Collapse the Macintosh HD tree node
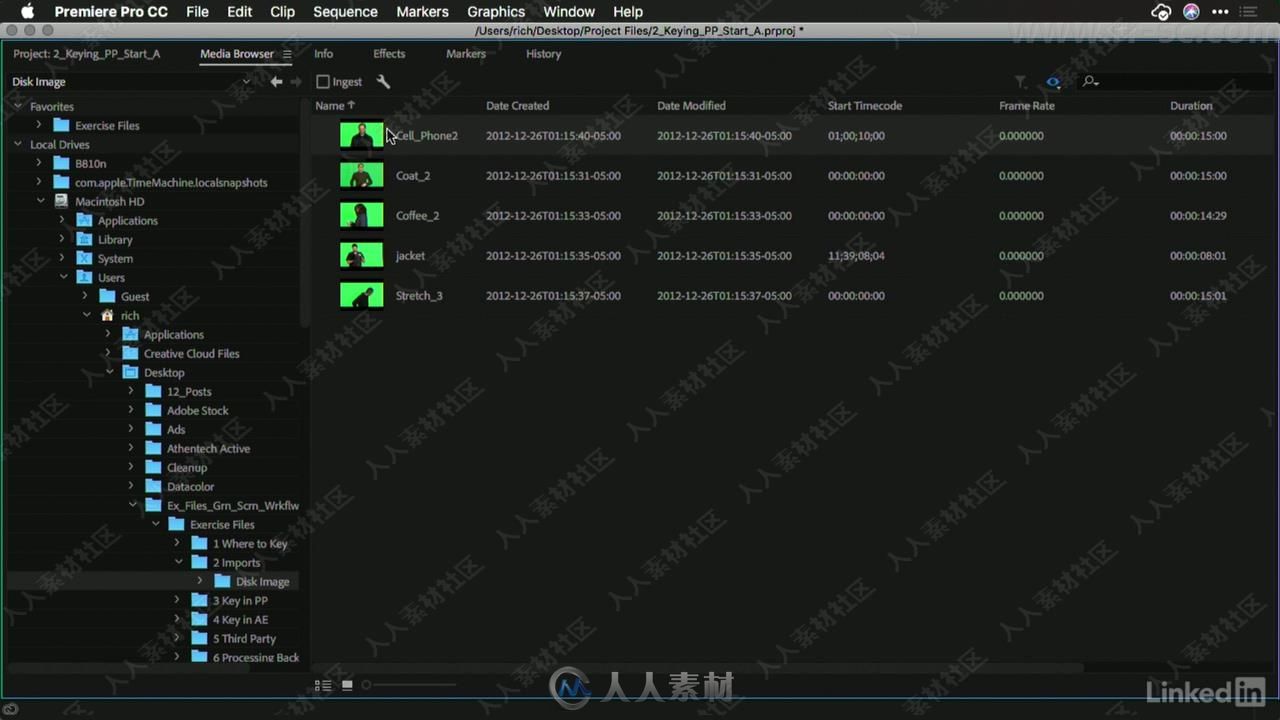The image size is (1280, 720). (40, 201)
